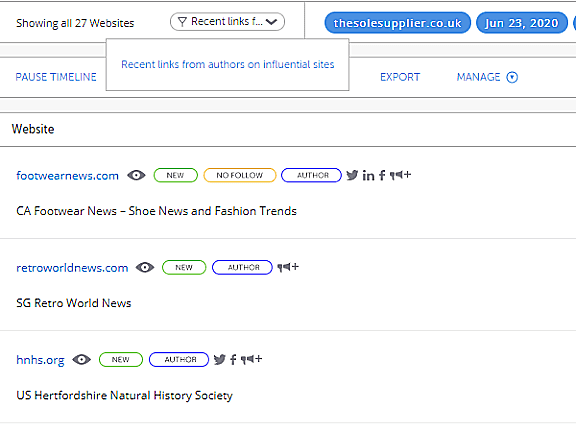This screenshot has height=432, width=576.
Task: Click PAUSE TIMELINE
Action: coord(56,77)
